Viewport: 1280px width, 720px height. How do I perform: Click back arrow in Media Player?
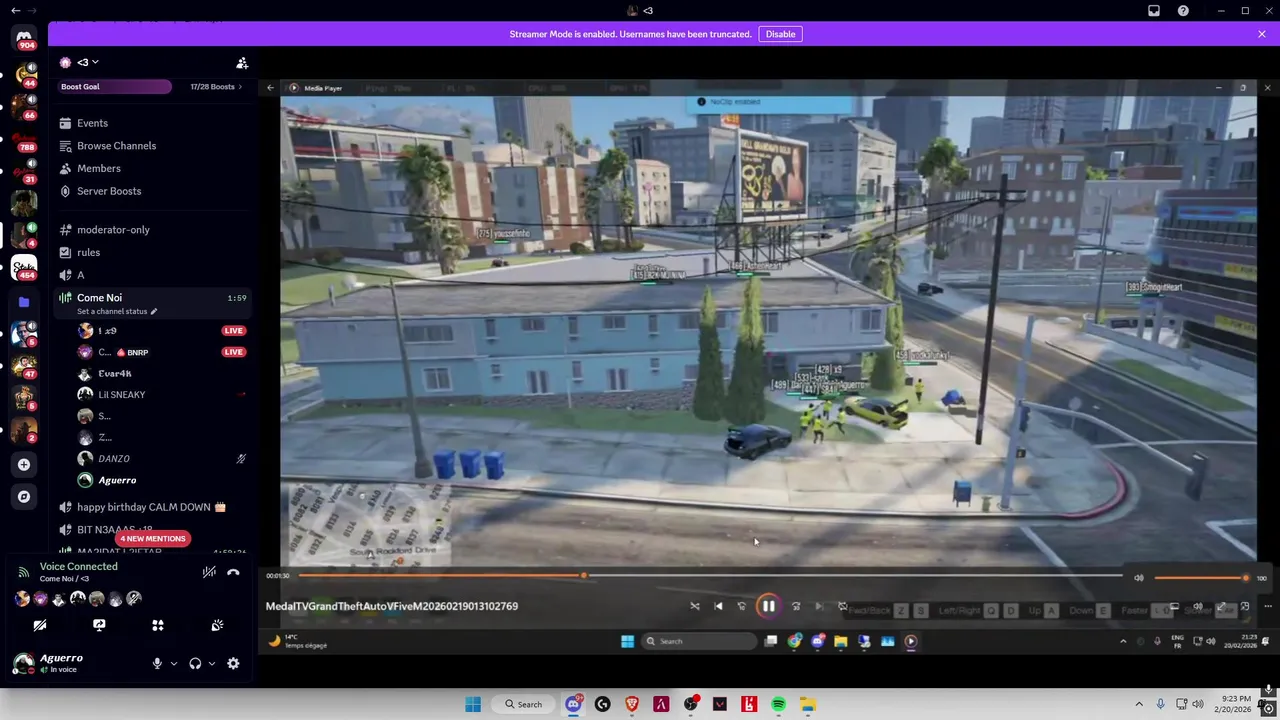[270, 88]
